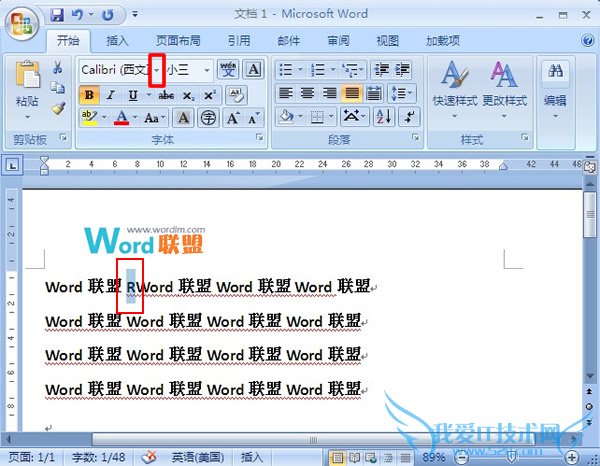Viewport: 600px width, 466px height.
Task: Copy the selection with the copy icon
Action: coord(58,88)
